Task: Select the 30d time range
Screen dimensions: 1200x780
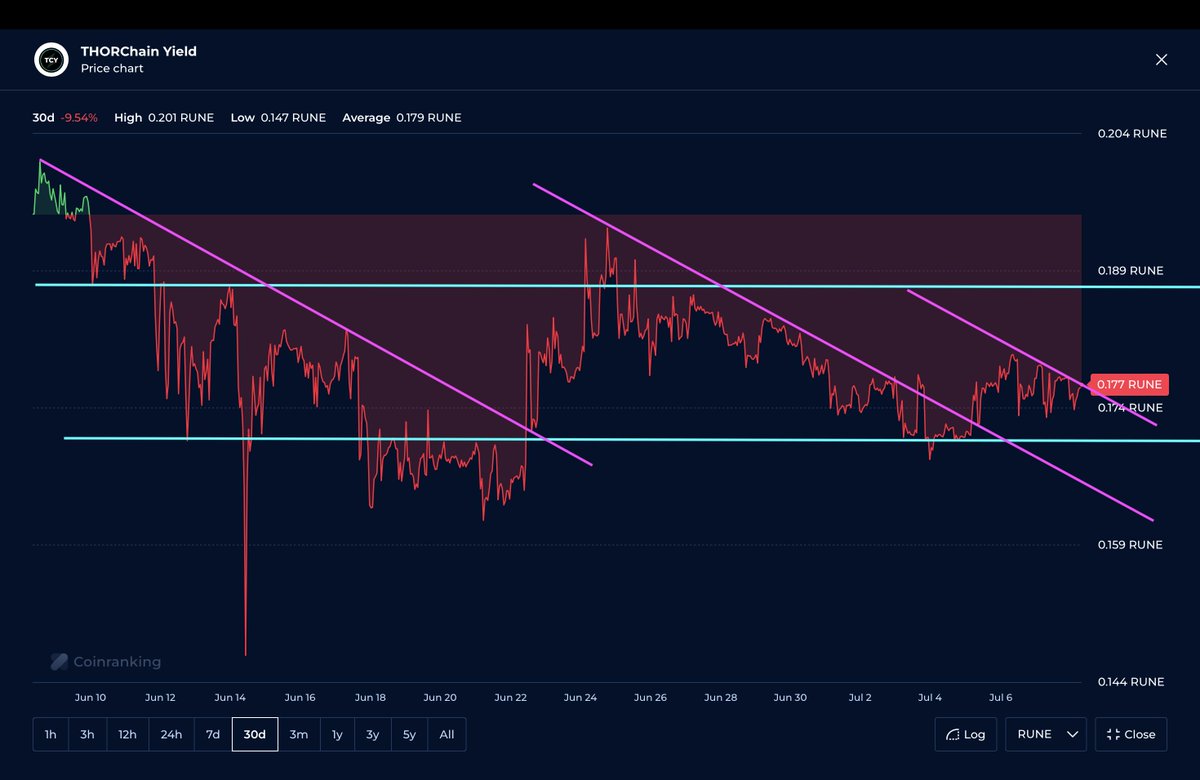Action: pyautogui.click(x=255, y=734)
